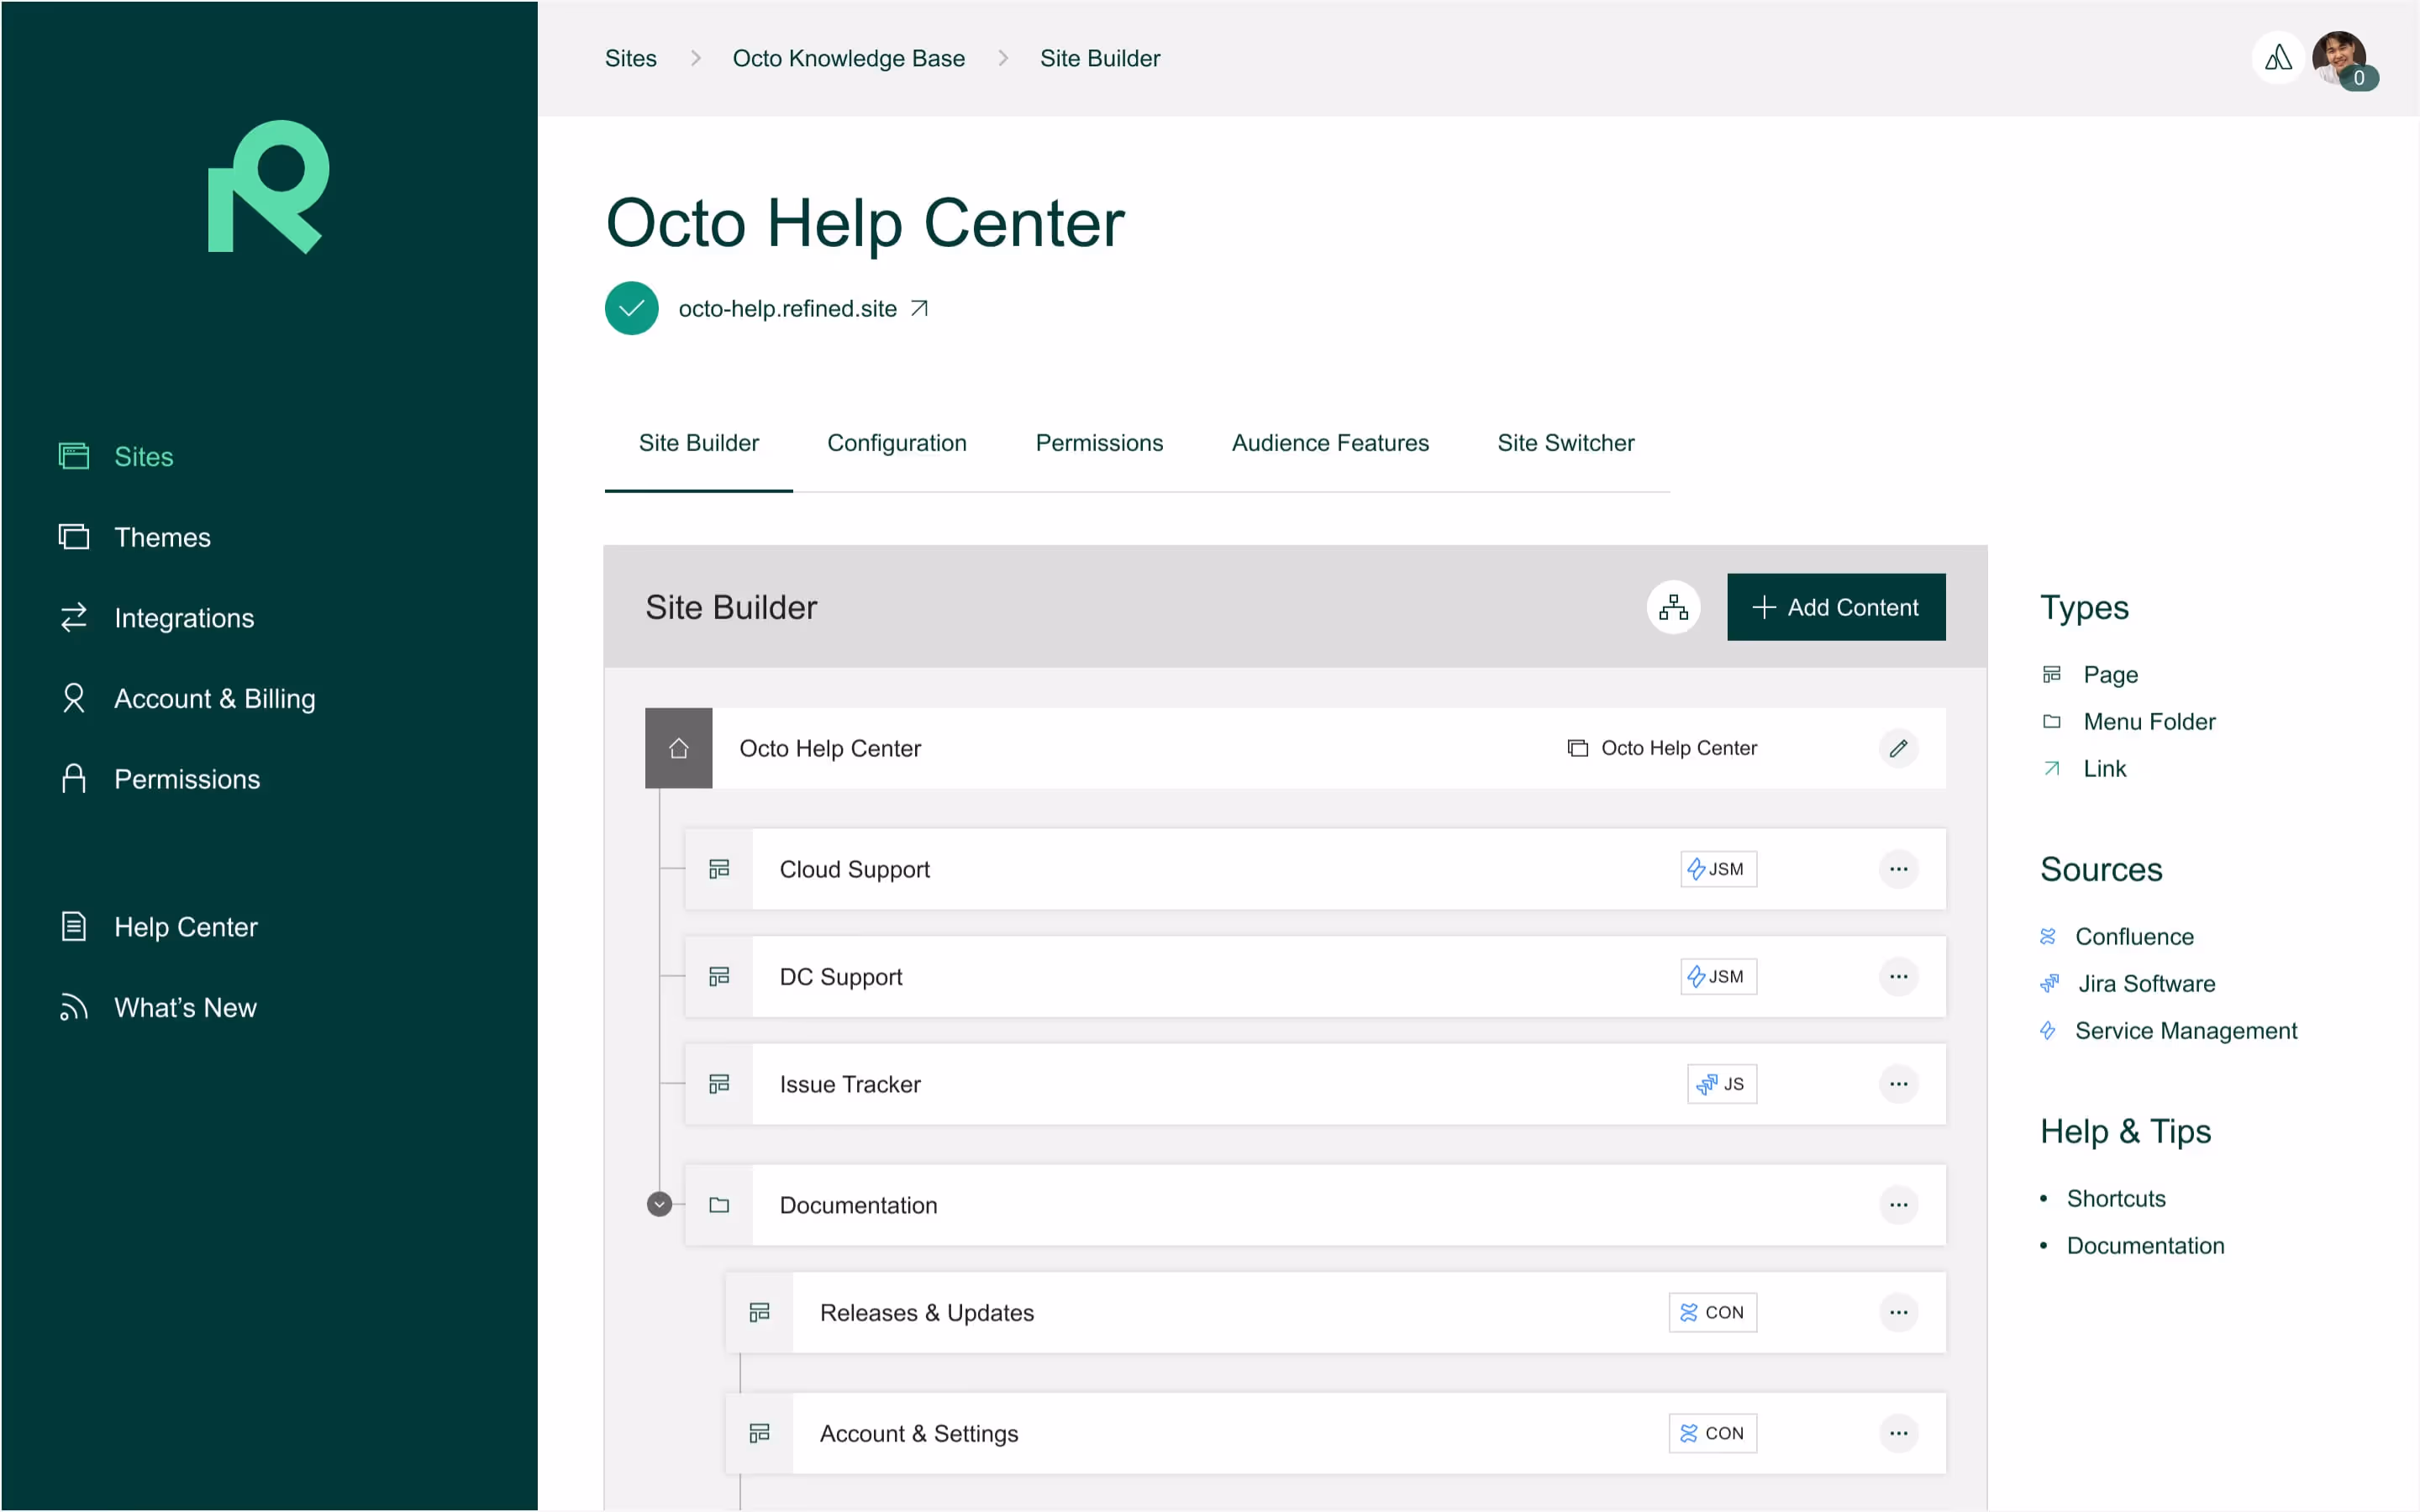Click the Refined R logo
Image resolution: width=2420 pixels, height=1512 pixels.
click(268, 187)
